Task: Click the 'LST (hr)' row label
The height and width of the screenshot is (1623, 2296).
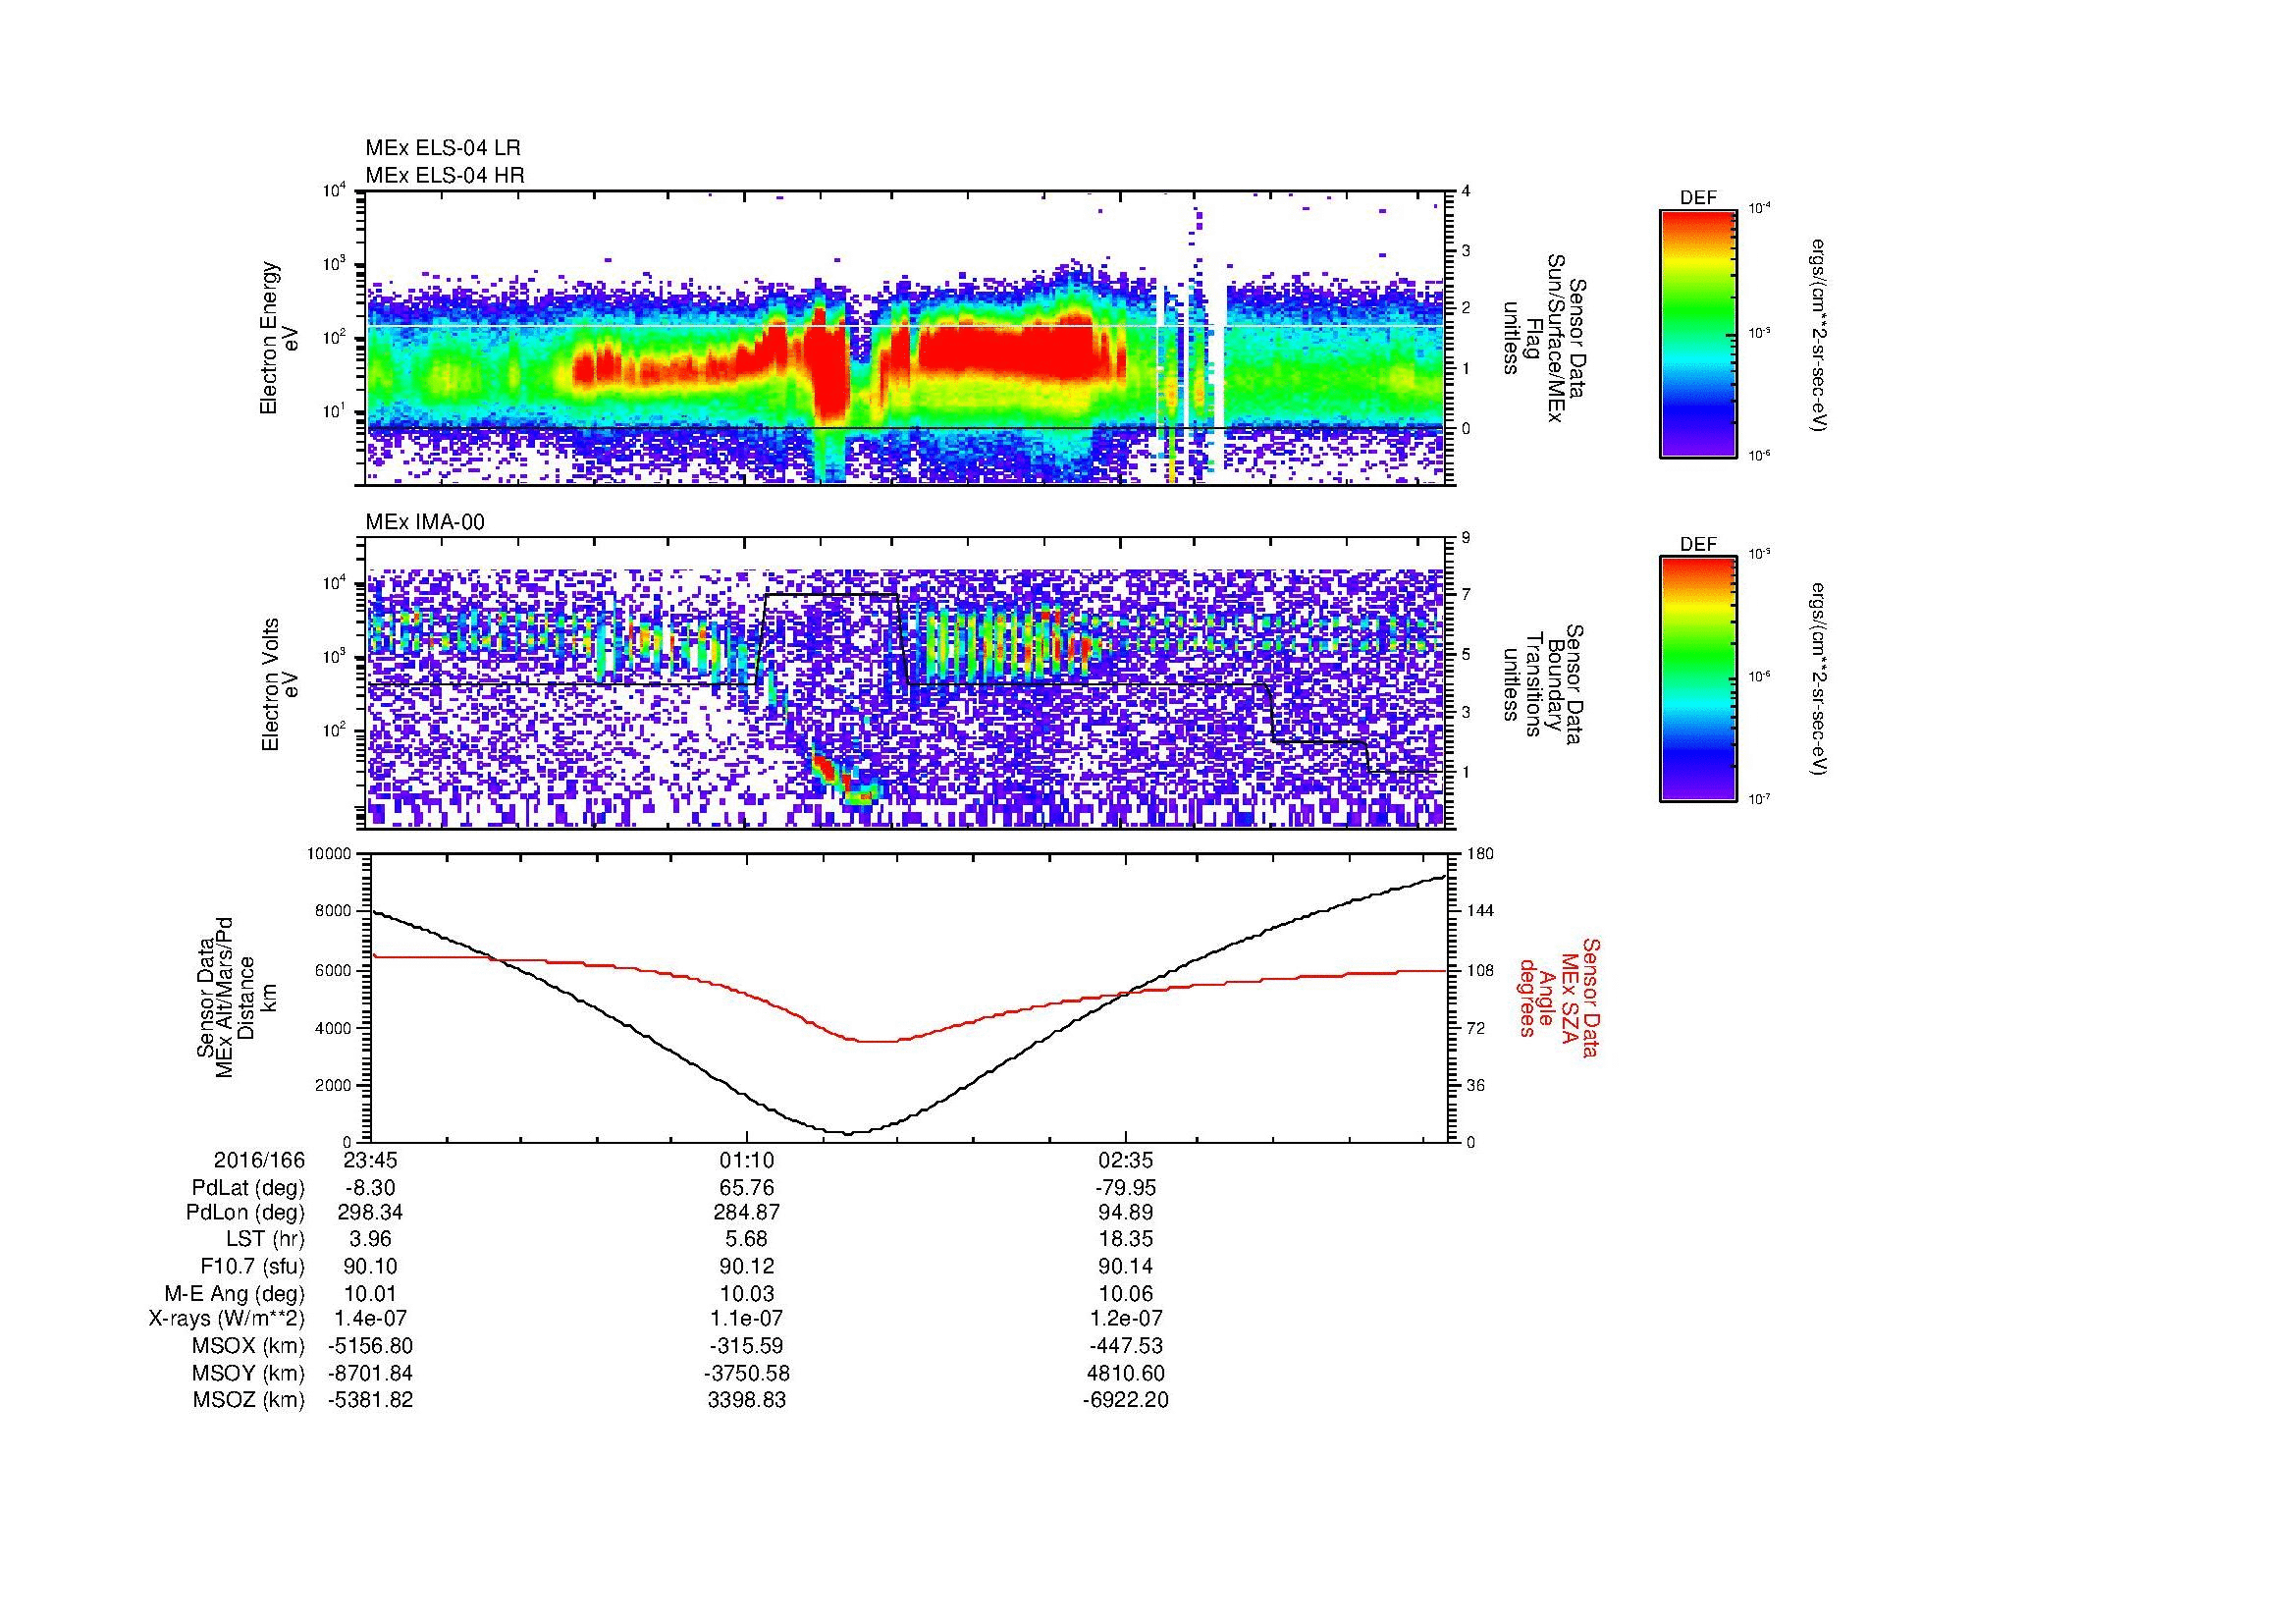Action: click(x=265, y=1239)
